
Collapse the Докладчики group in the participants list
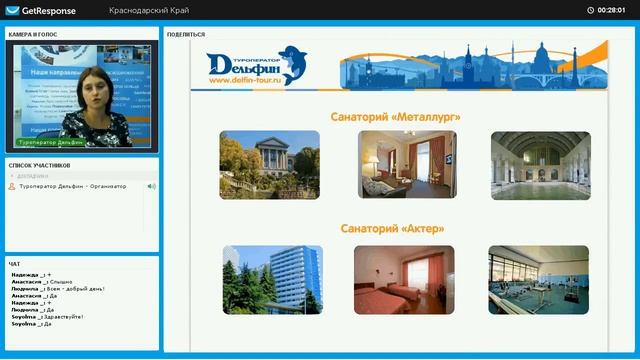click(12, 176)
